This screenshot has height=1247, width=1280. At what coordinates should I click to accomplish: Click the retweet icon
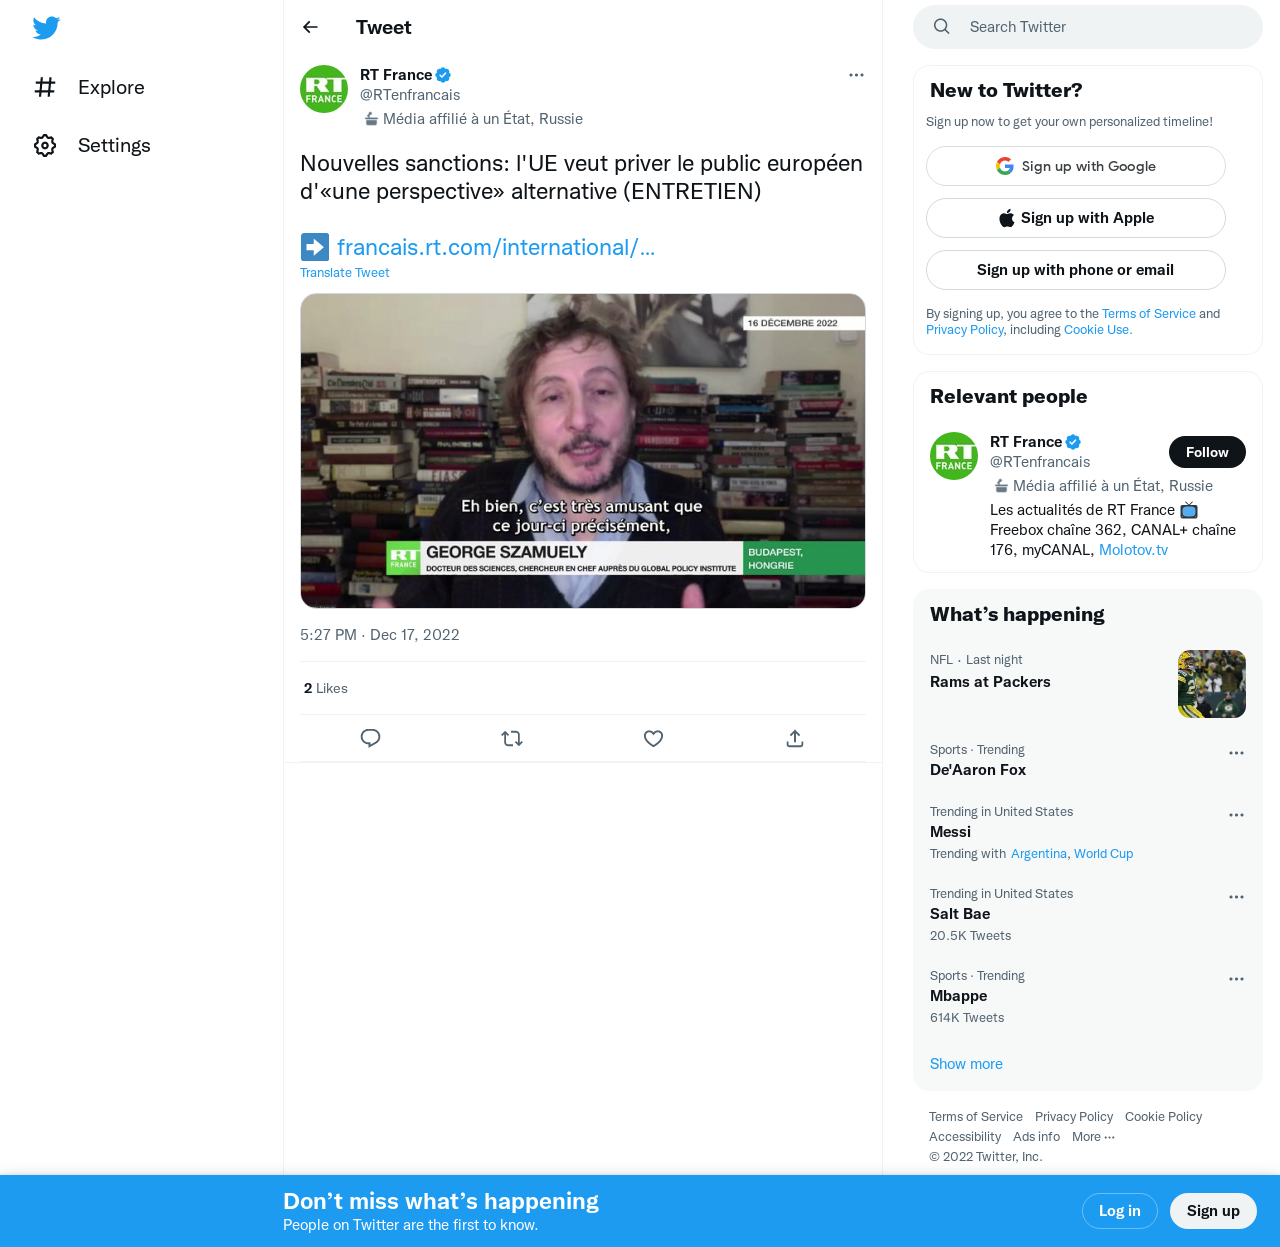click(512, 738)
